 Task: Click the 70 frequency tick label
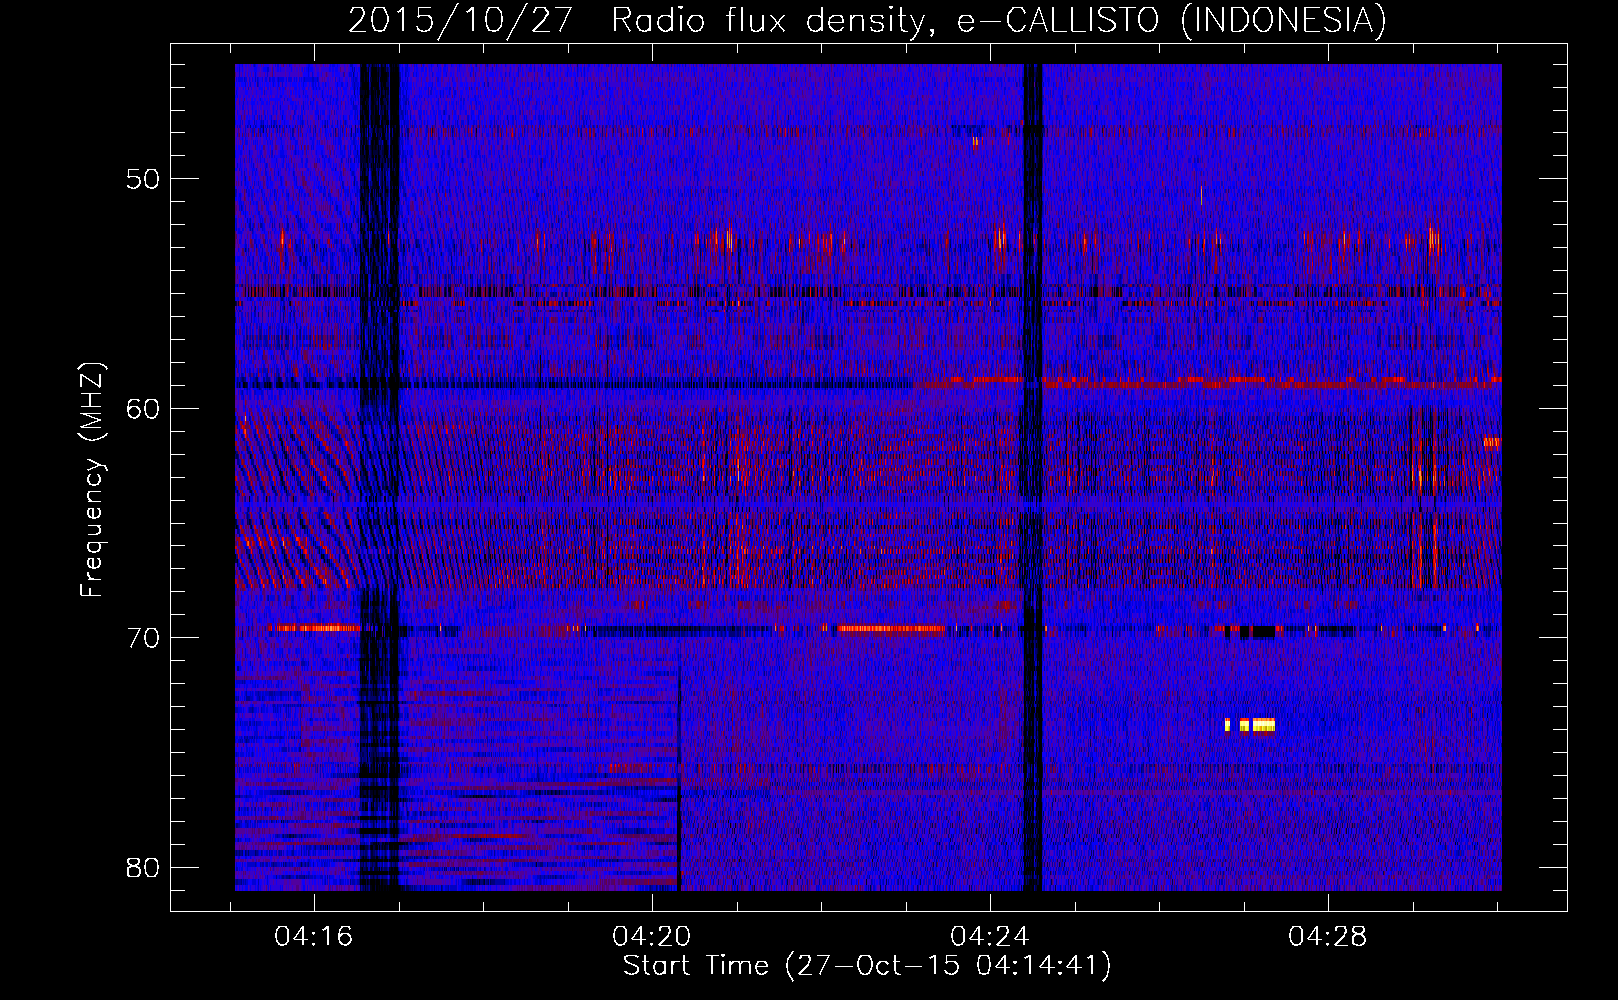pyautogui.click(x=143, y=638)
